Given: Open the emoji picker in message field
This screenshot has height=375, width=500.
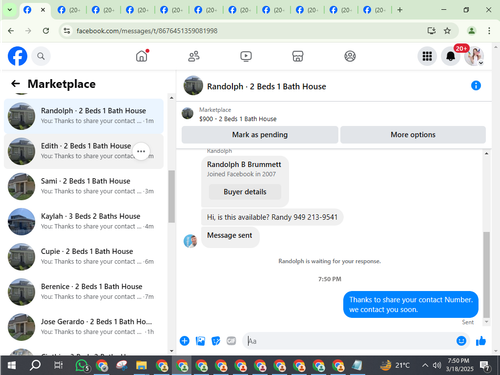Looking at the screenshot, I should (461, 341).
